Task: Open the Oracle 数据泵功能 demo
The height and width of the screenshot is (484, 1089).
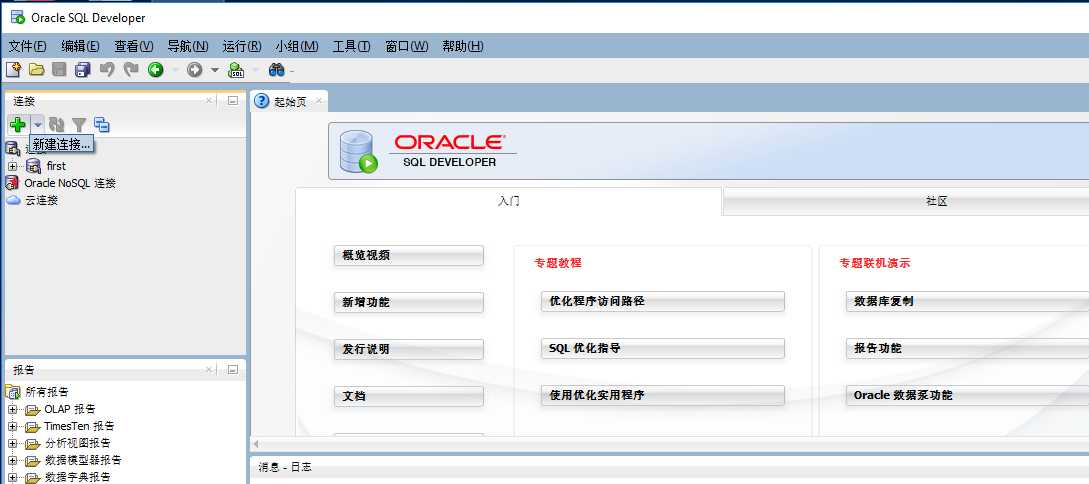Action: 967,395
